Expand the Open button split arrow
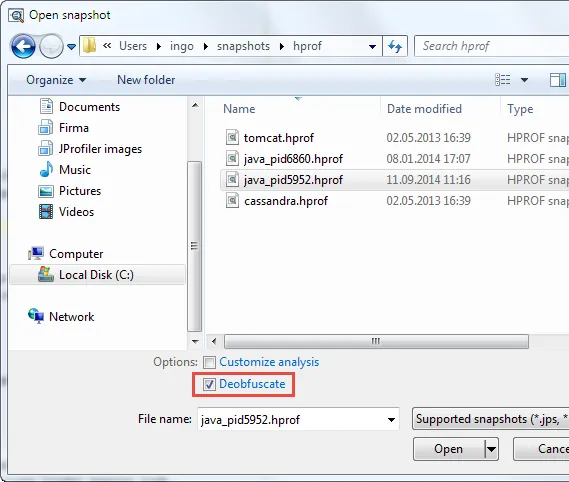 coord(491,449)
